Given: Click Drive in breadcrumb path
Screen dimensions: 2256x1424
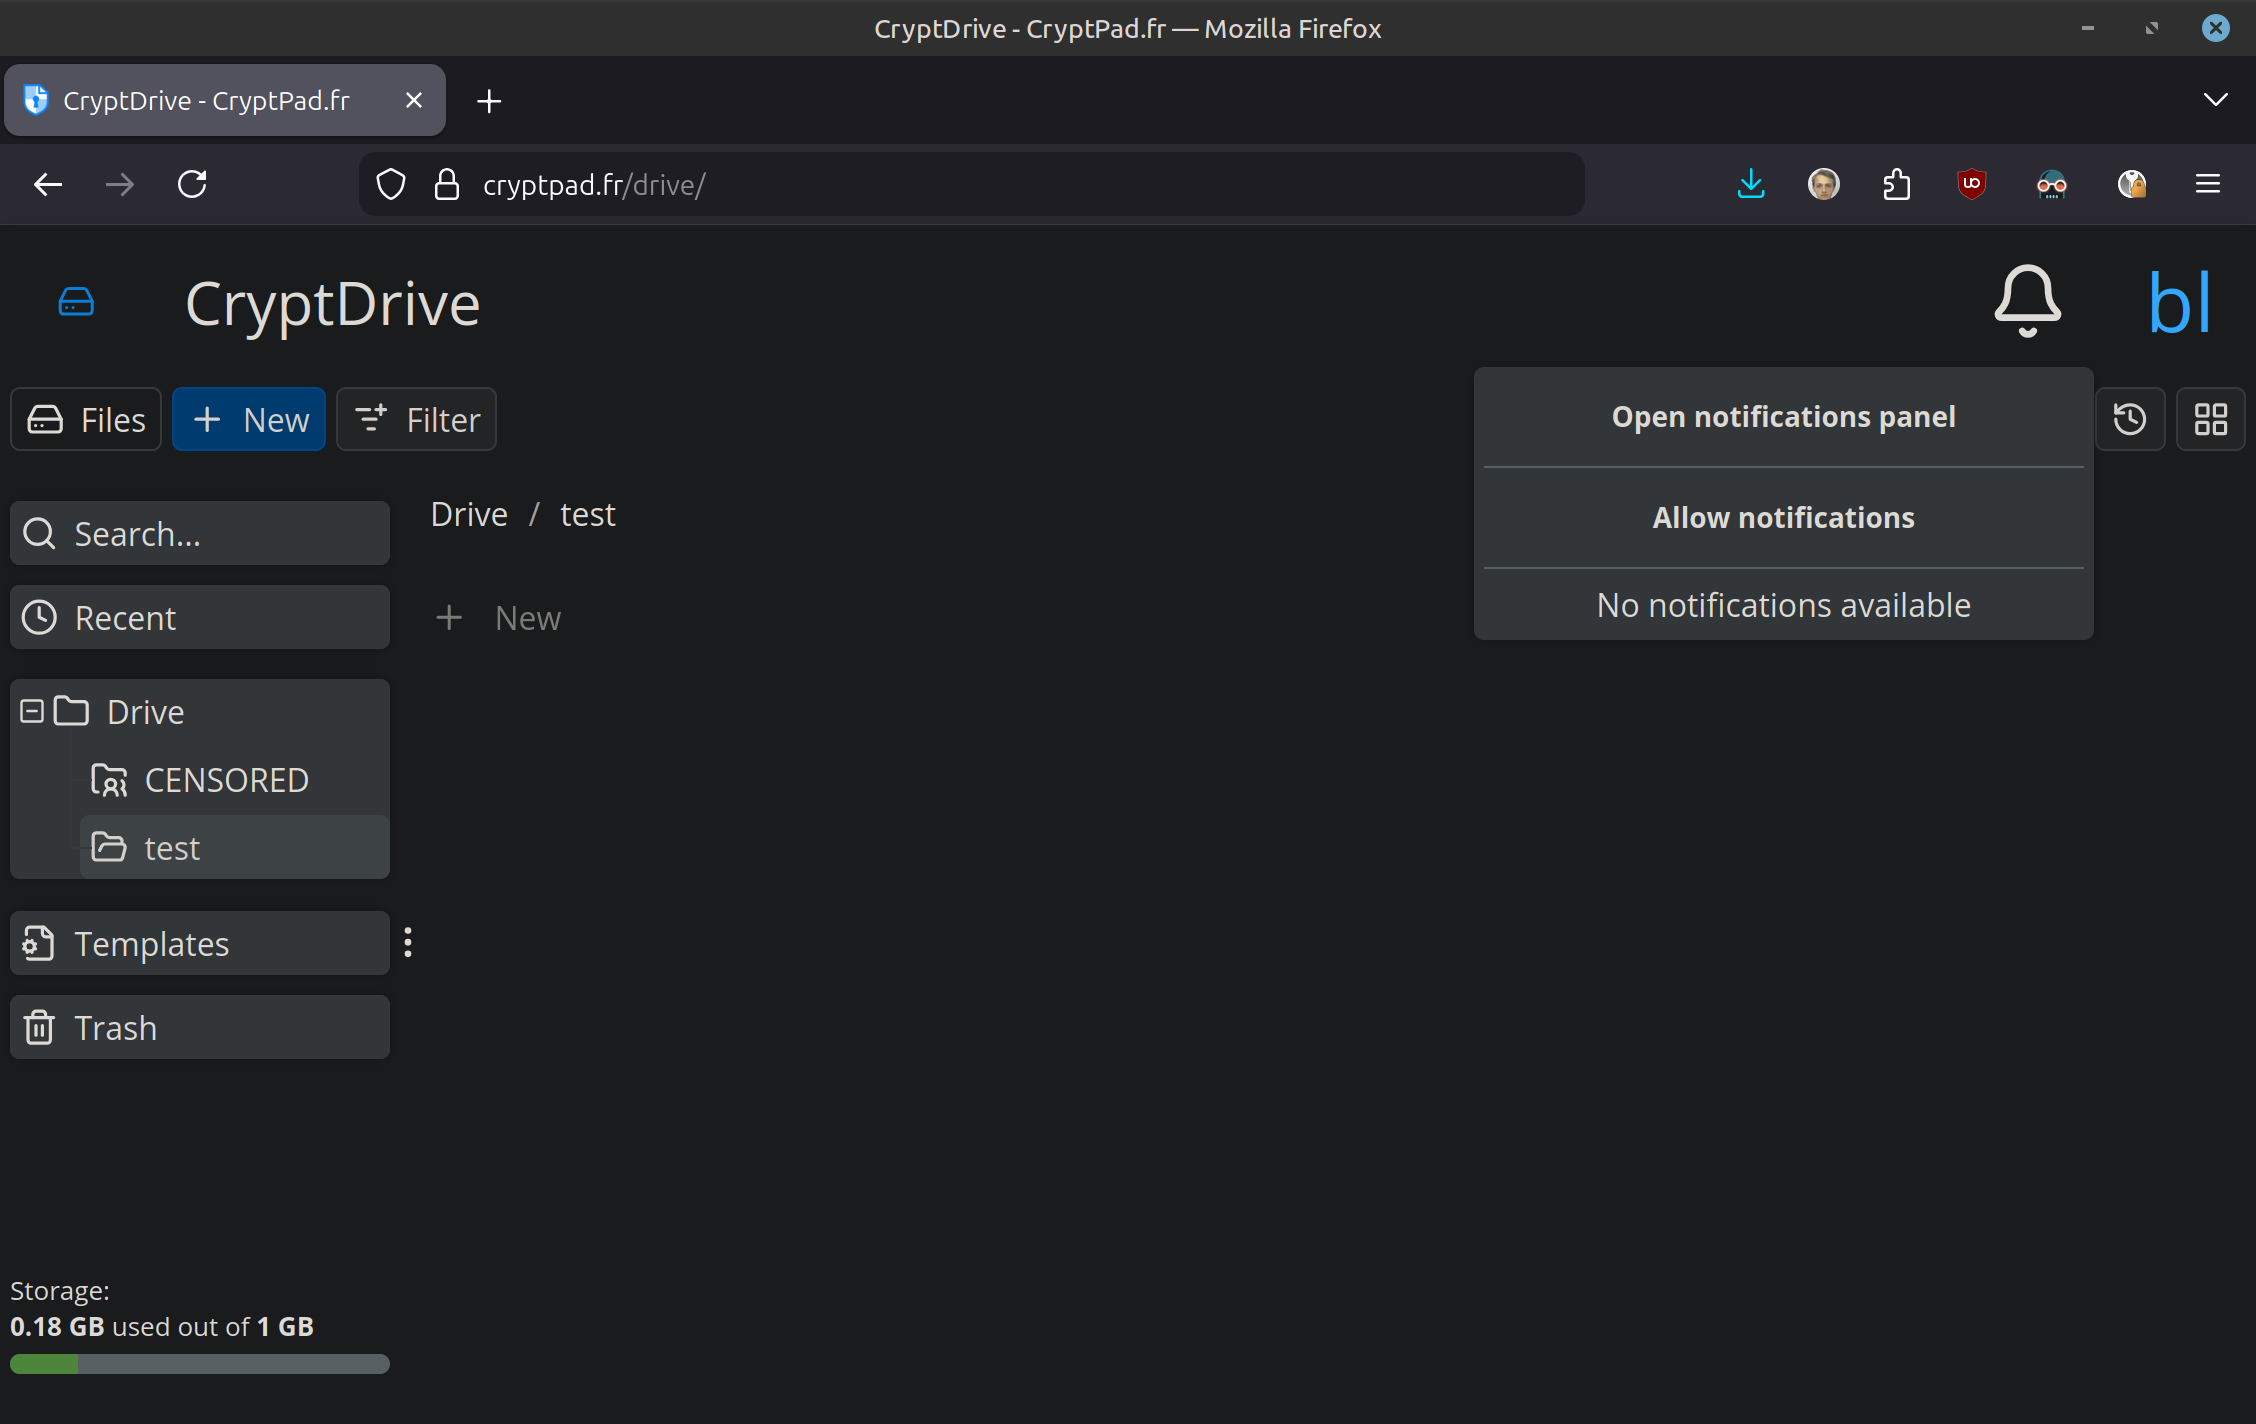Looking at the screenshot, I should [x=469, y=514].
